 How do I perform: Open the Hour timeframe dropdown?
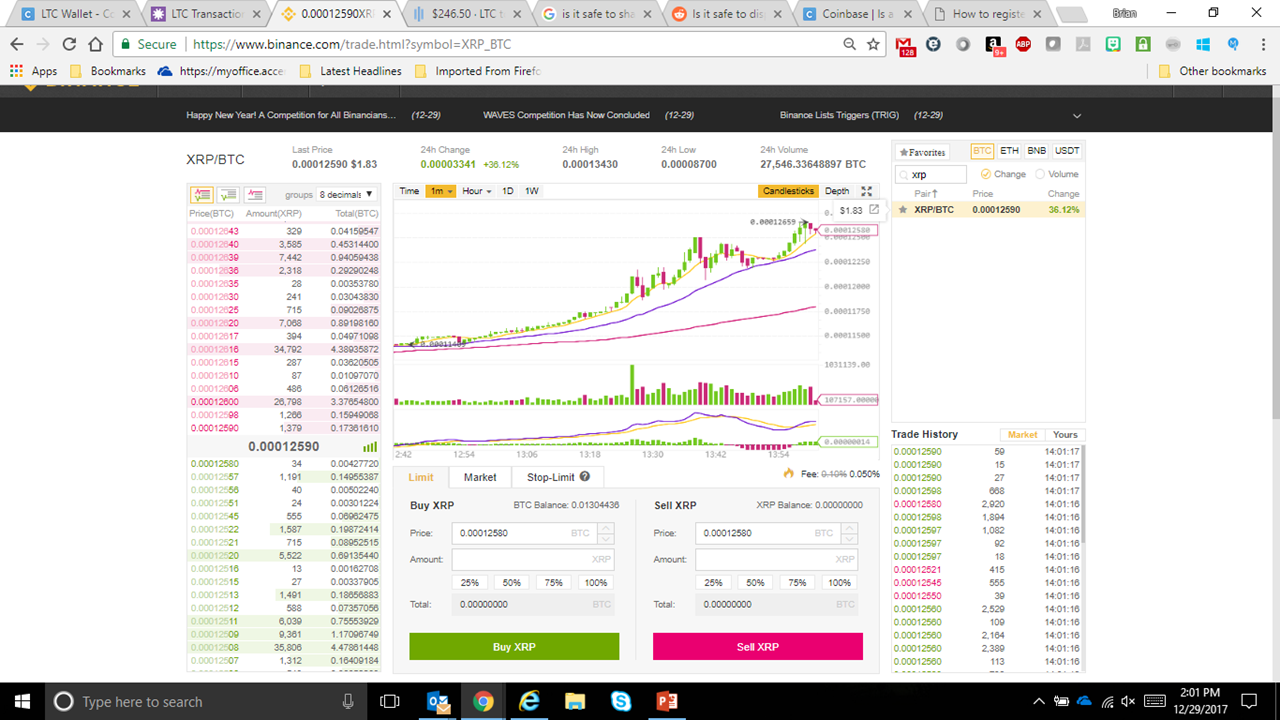pyautogui.click(x=477, y=191)
